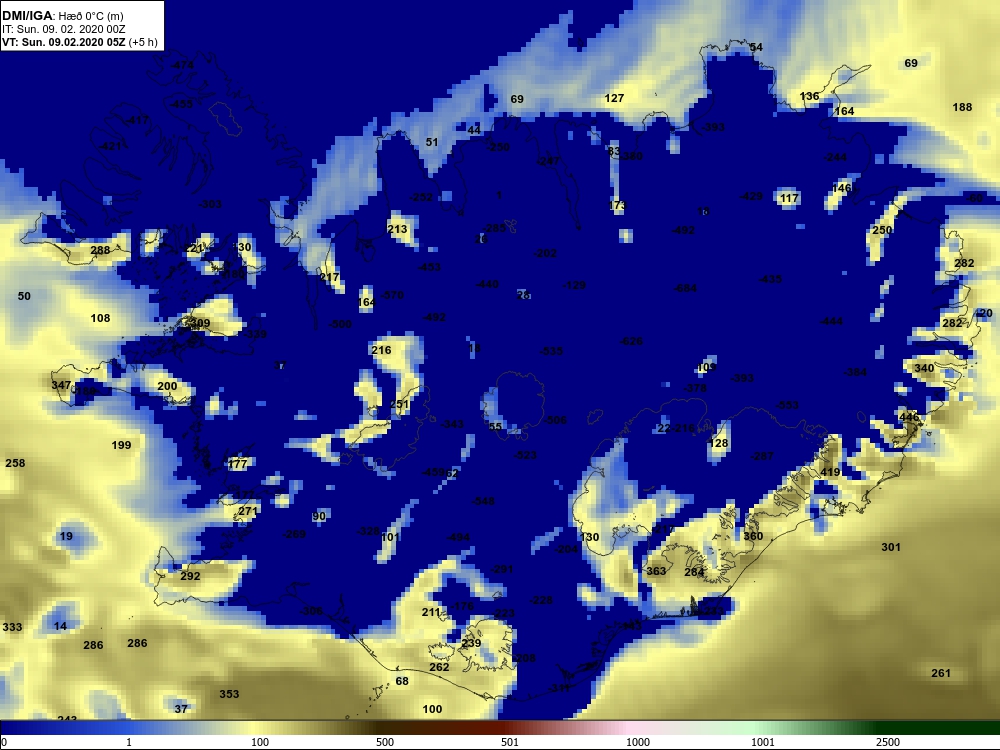Click the legend label "1001"
Viewport: 1000px width, 750px height.
coord(763,742)
